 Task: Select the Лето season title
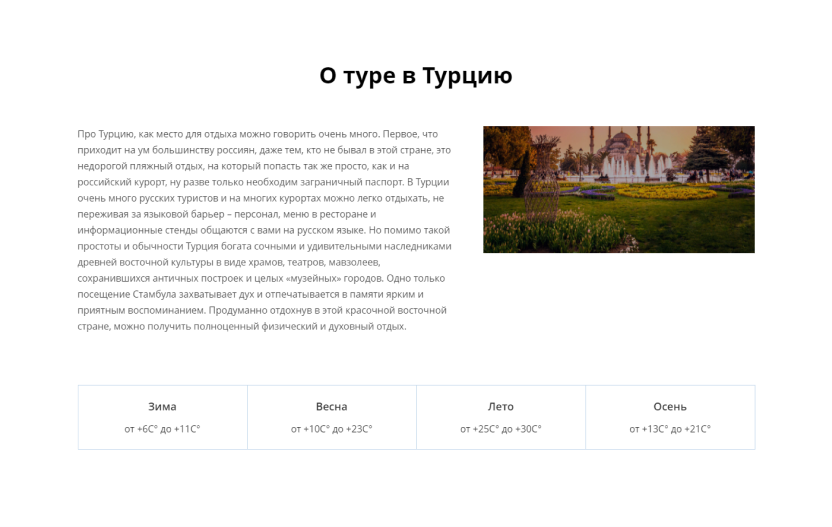(x=500, y=407)
